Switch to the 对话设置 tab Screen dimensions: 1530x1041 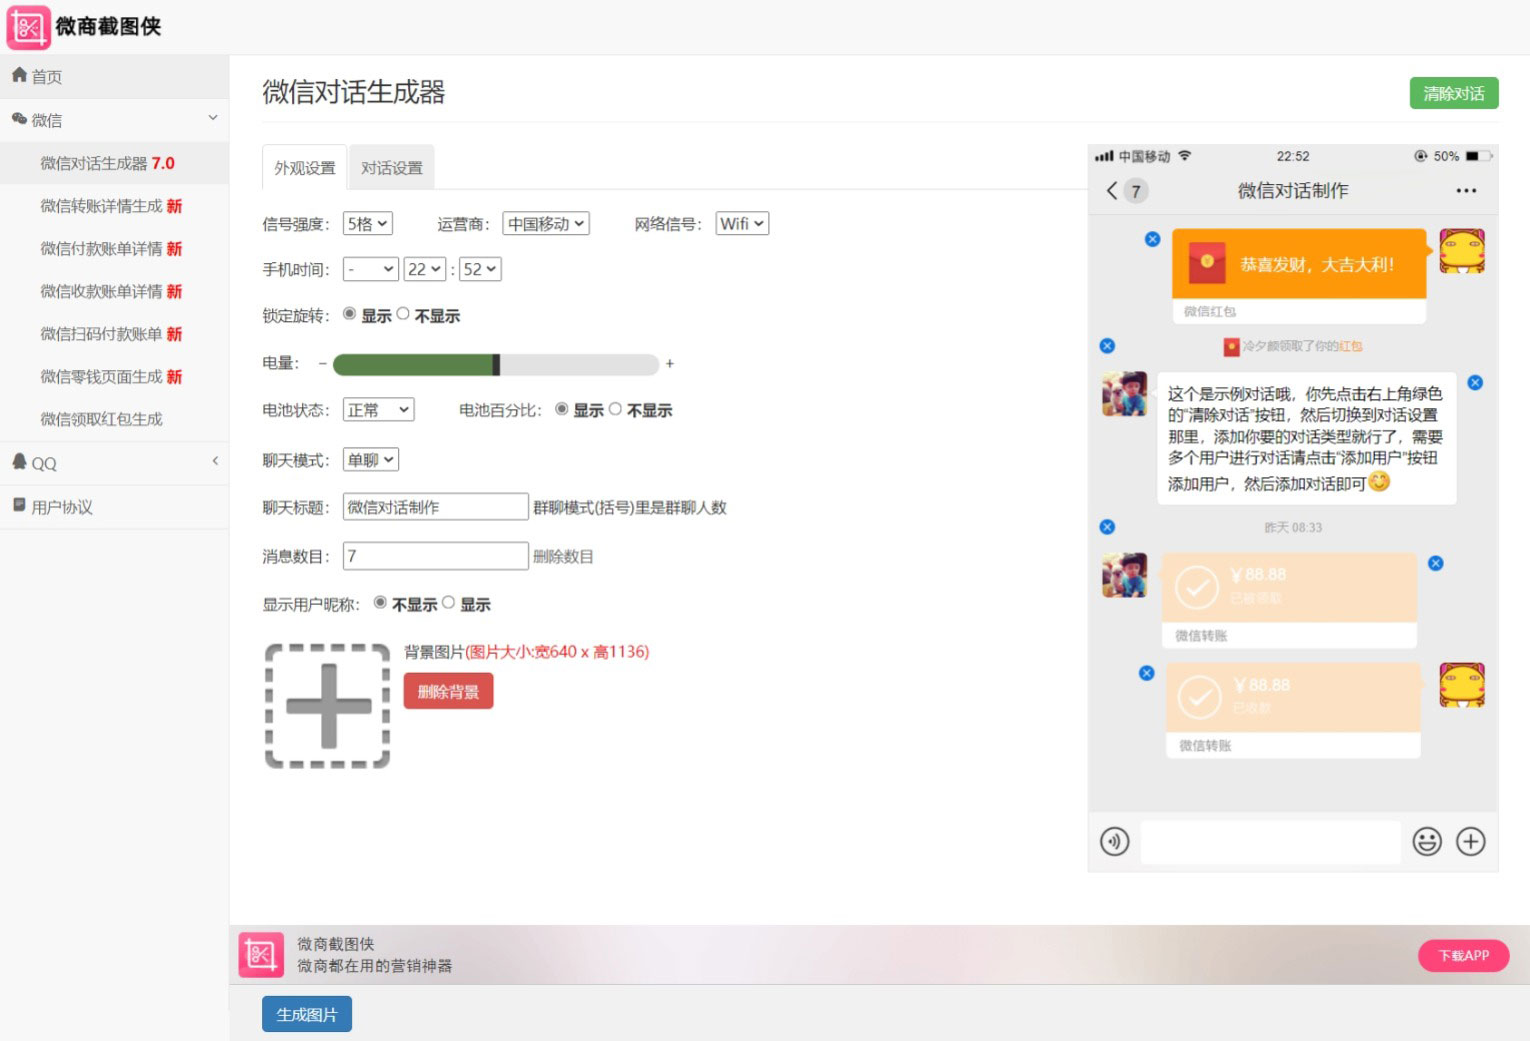[392, 168]
